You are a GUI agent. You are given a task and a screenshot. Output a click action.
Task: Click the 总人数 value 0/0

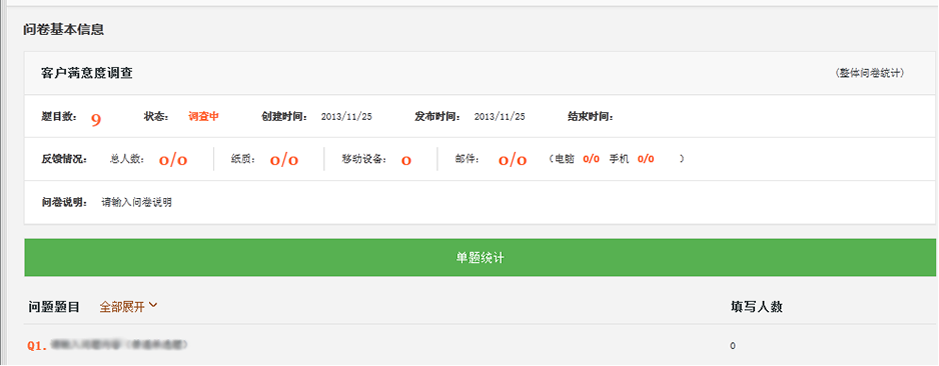click(173, 159)
